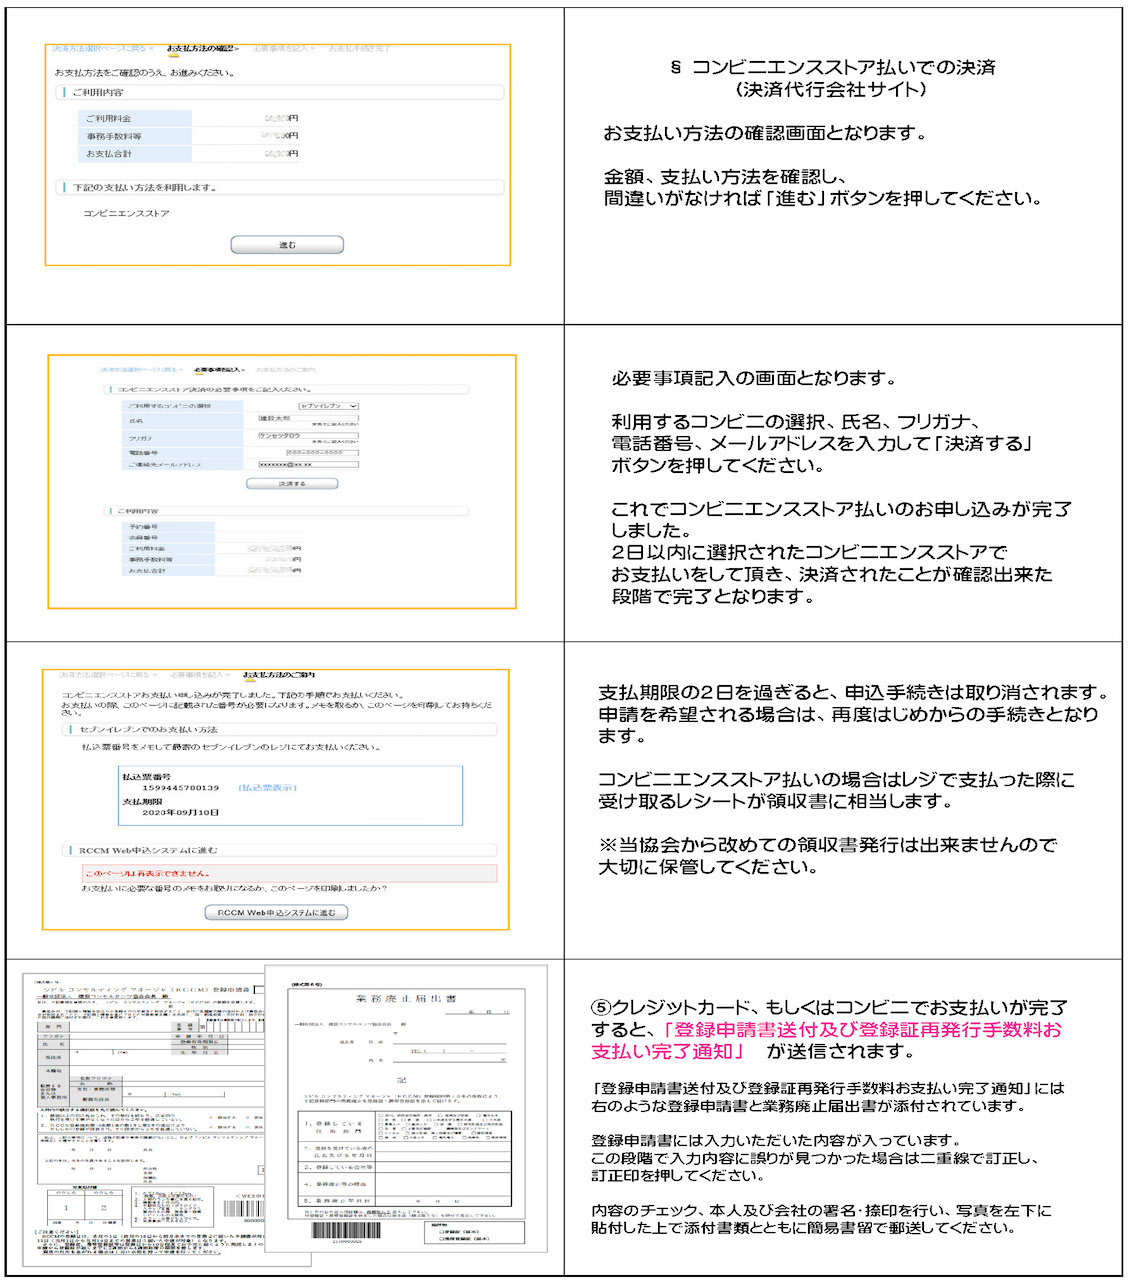Click the ご連絡先メールアドレス input field
The height and width of the screenshot is (1283, 1134).
tap(308, 464)
